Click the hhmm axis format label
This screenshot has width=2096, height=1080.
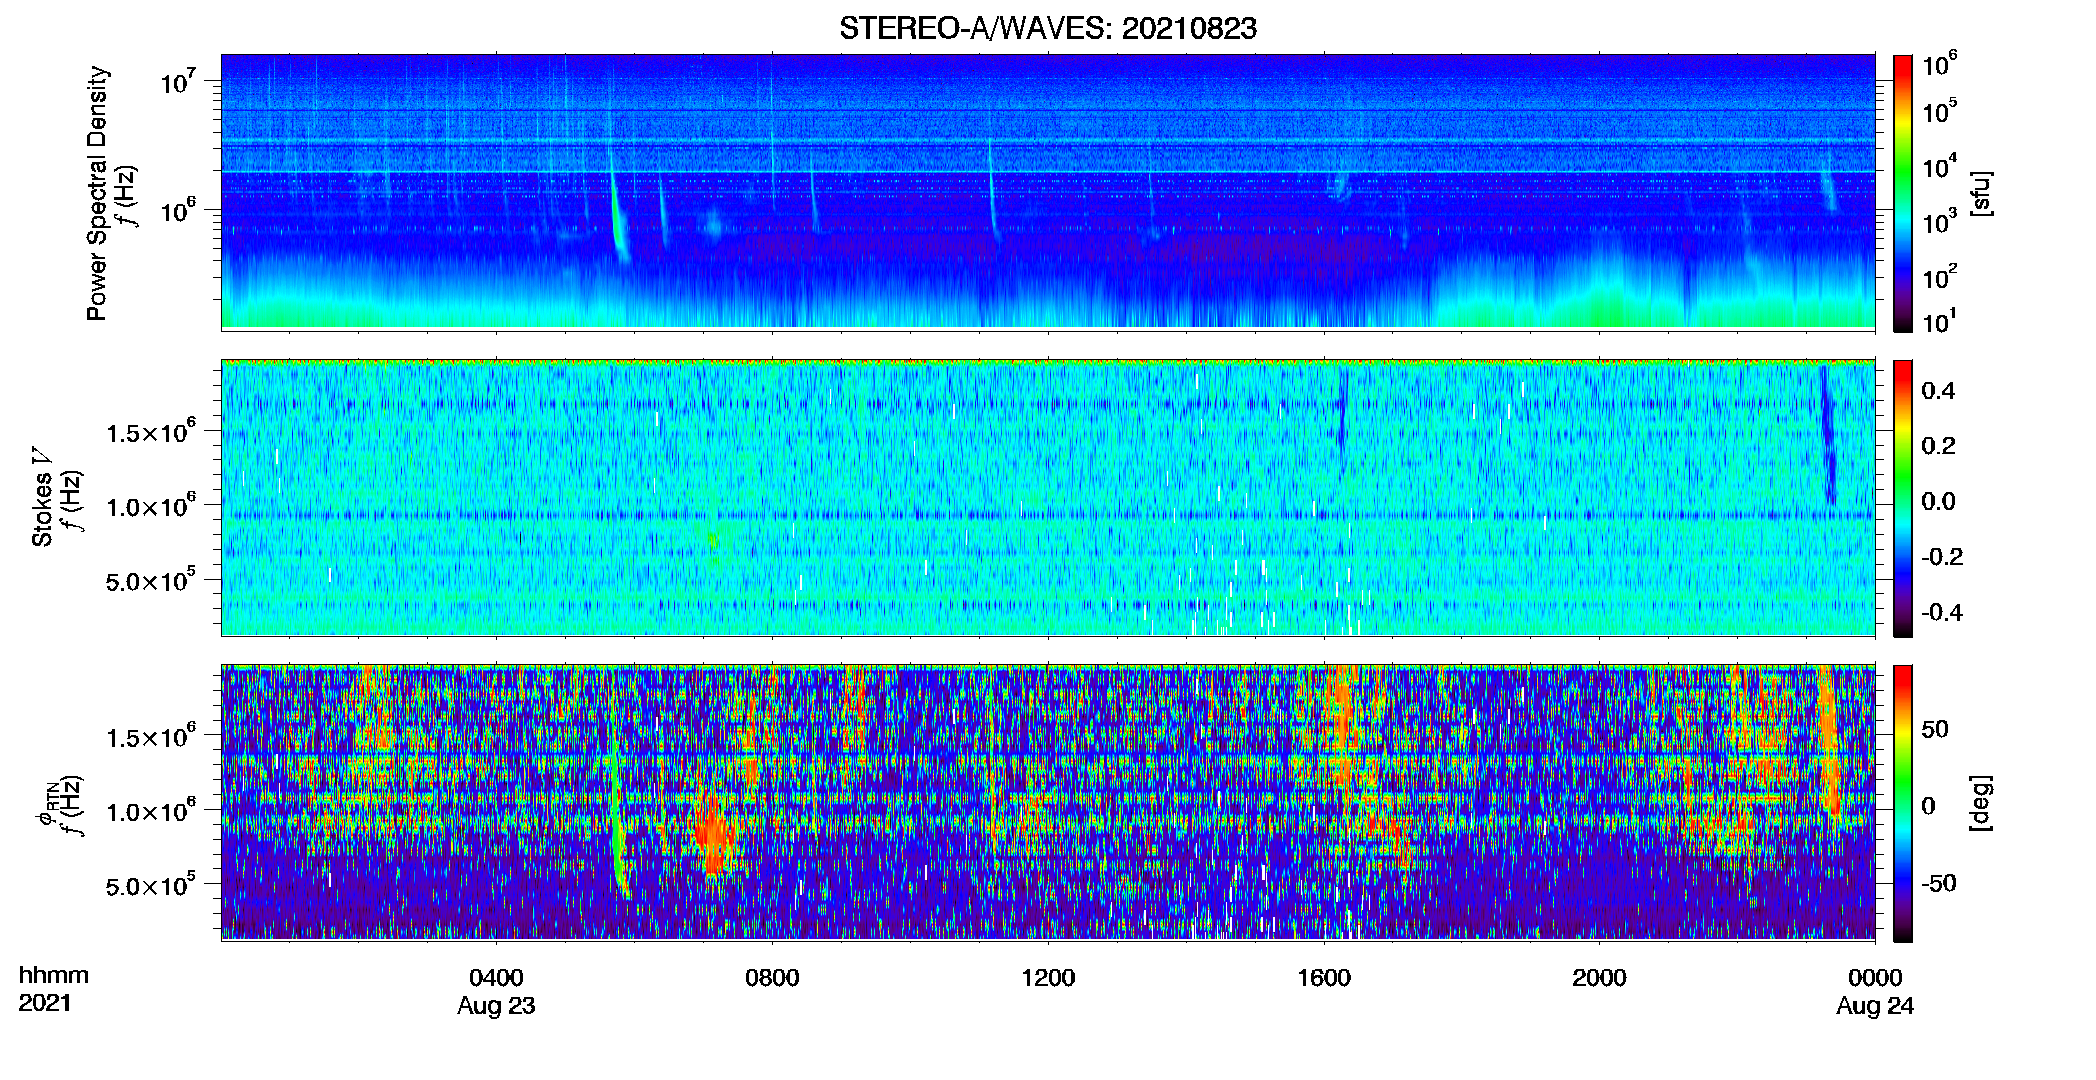click(x=54, y=975)
